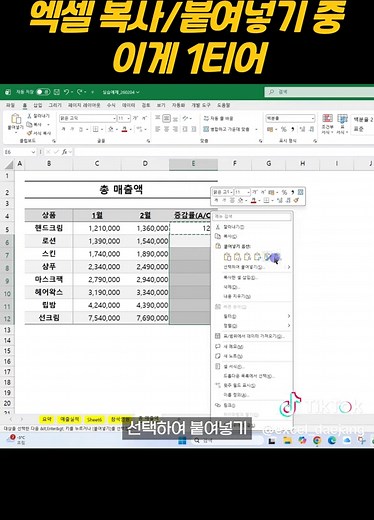The width and height of the screenshot is (374, 520).
Task: Click the ribbon comma style icon
Action: pos(292,129)
